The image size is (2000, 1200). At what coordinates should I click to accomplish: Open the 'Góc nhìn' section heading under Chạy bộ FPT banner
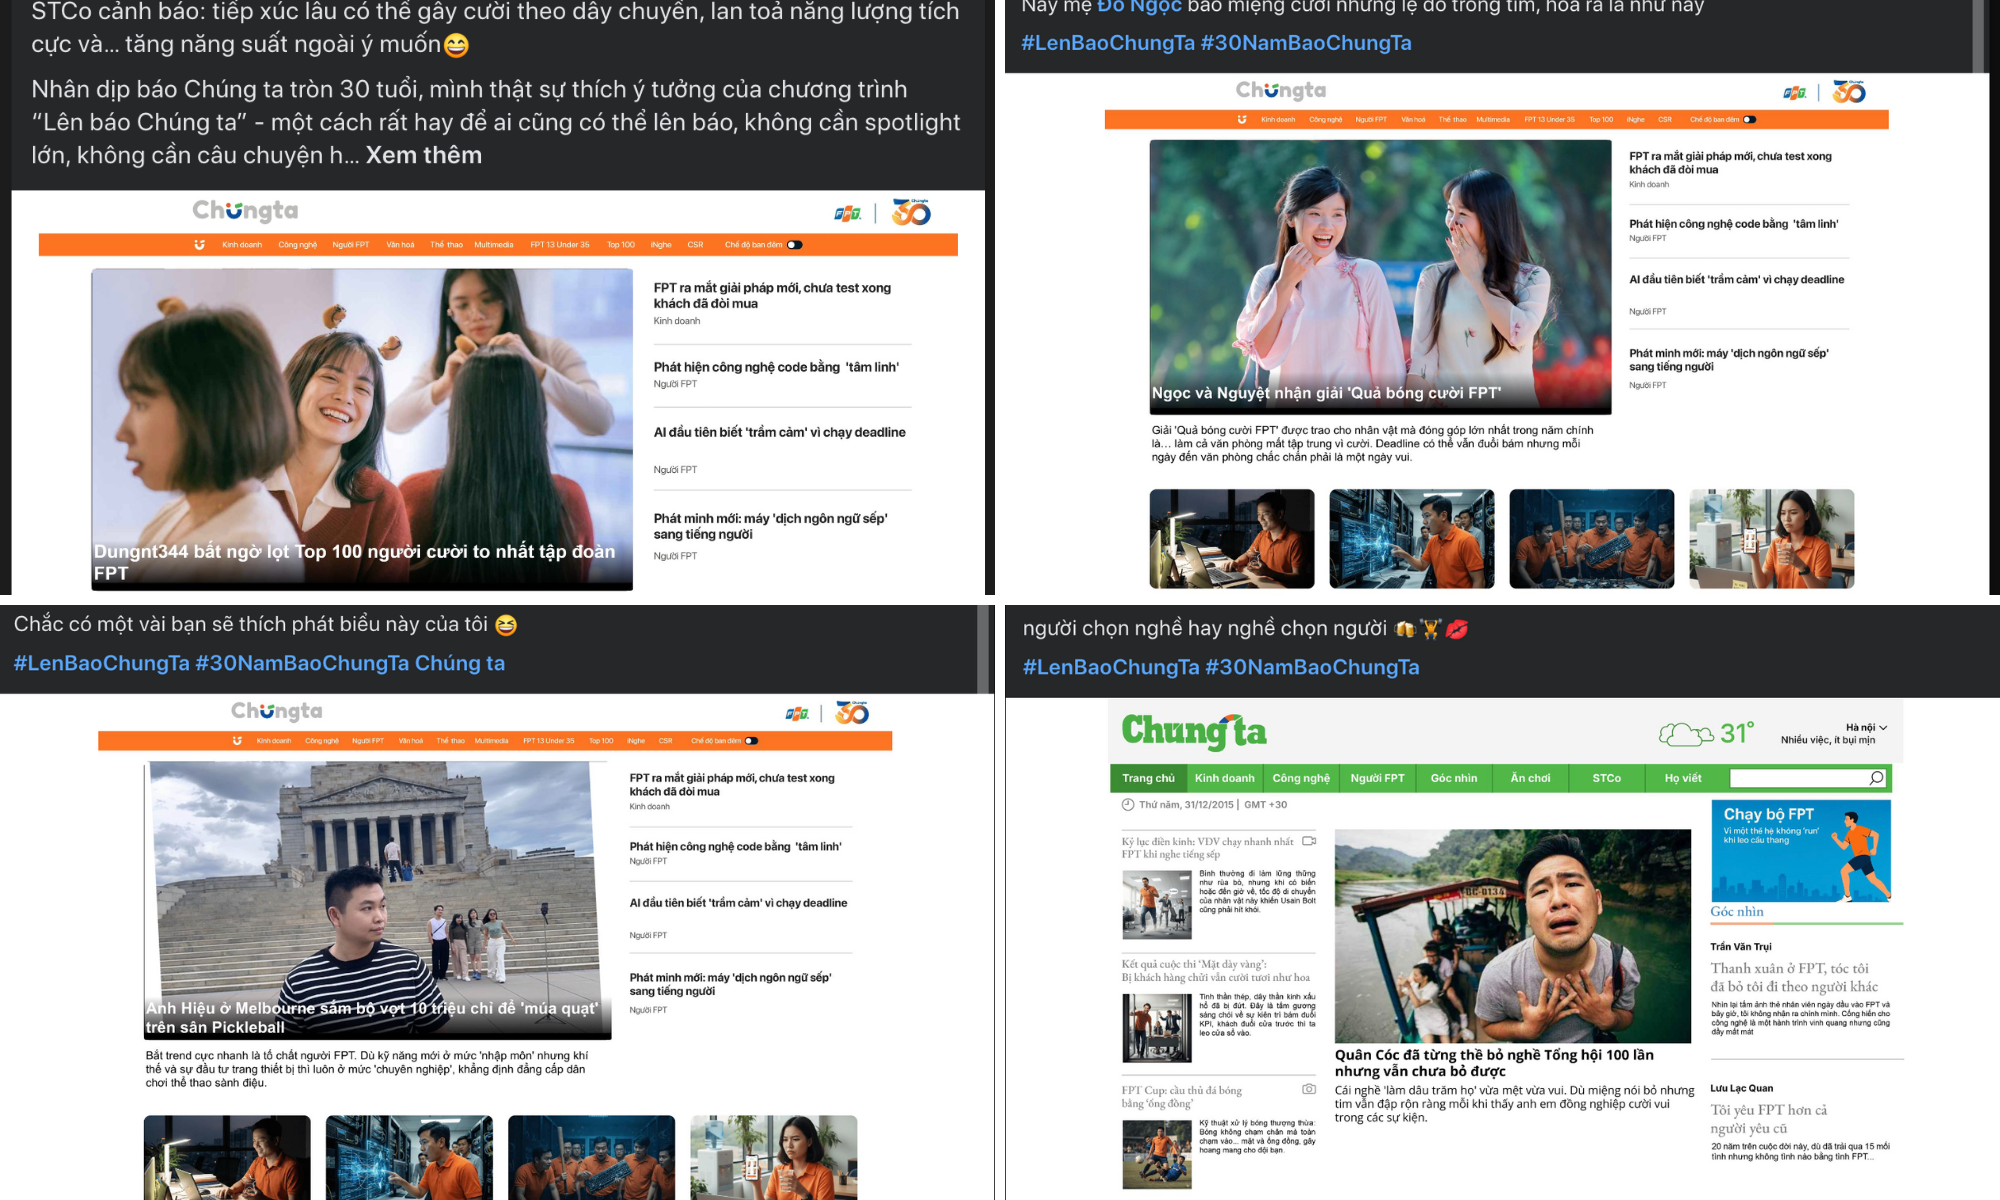pos(1737,911)
